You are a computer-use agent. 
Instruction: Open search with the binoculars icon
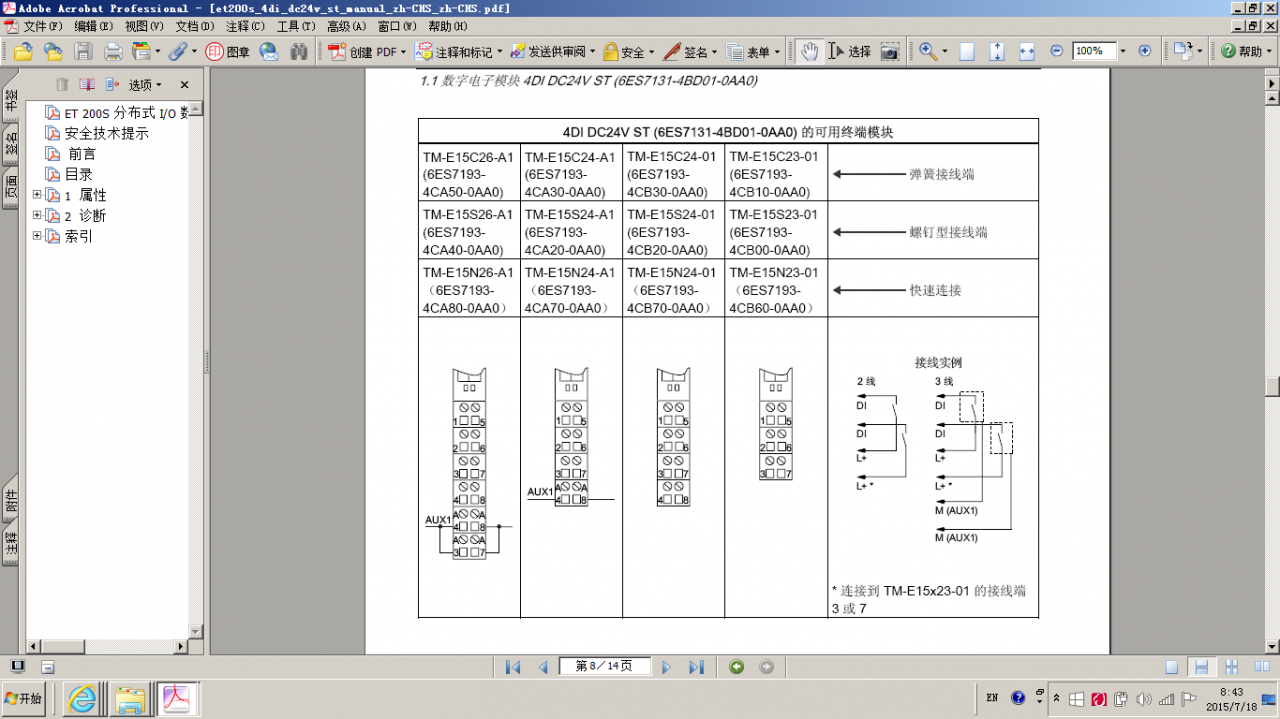(x=299, y=51)
